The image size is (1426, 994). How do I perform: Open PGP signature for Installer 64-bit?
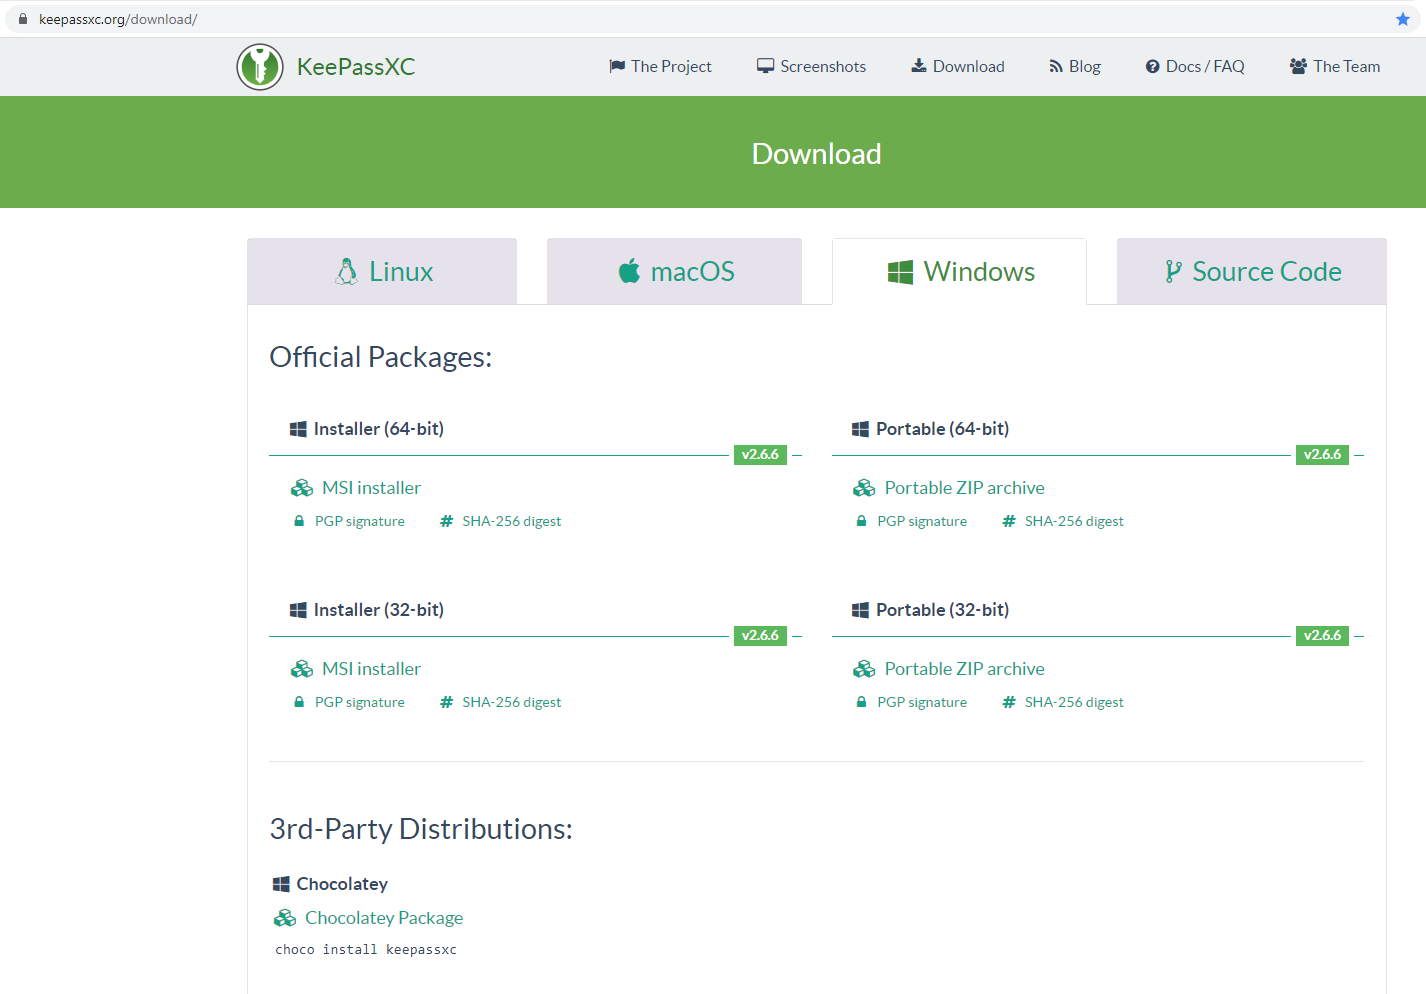tap(360, 521)
